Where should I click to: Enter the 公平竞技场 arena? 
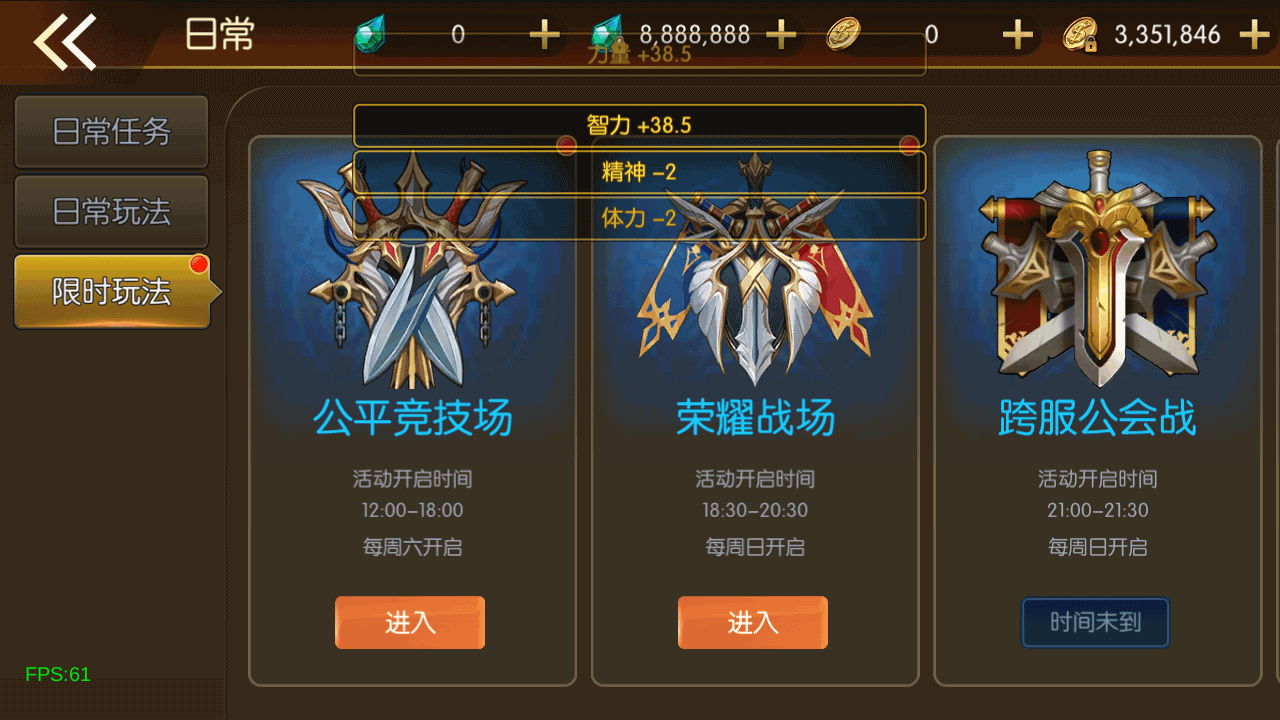410,622
